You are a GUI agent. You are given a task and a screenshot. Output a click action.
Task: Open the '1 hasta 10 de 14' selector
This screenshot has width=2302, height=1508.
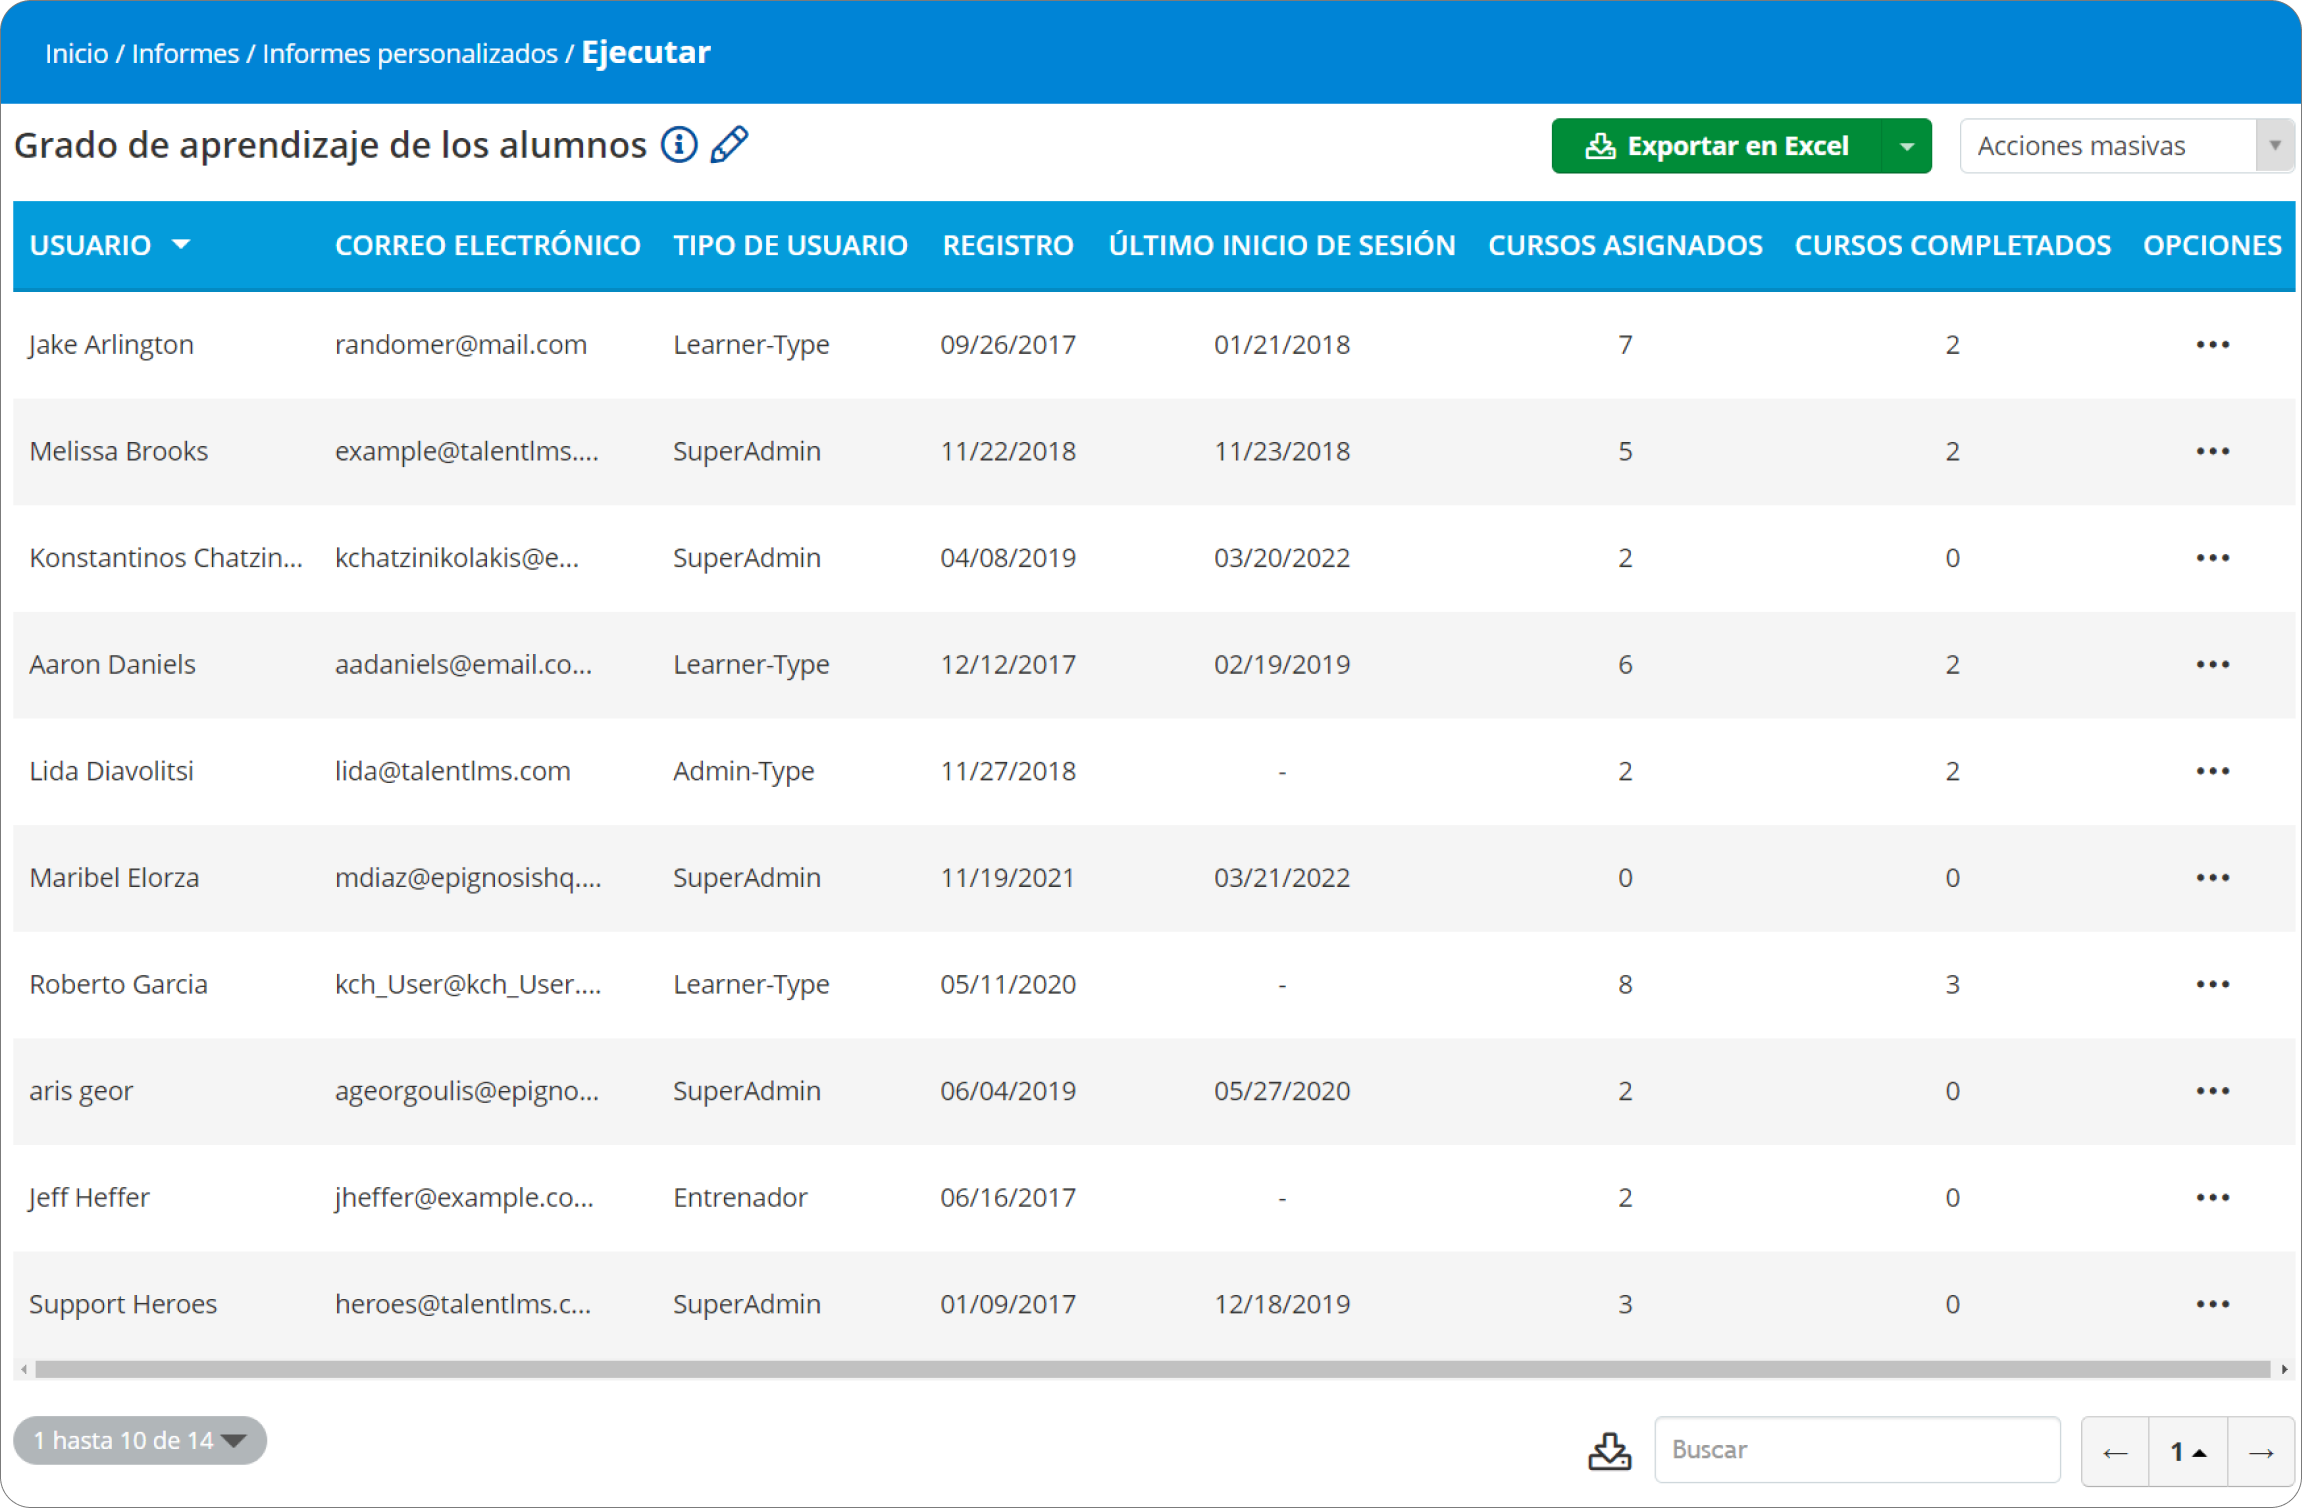pos(140,1441)
